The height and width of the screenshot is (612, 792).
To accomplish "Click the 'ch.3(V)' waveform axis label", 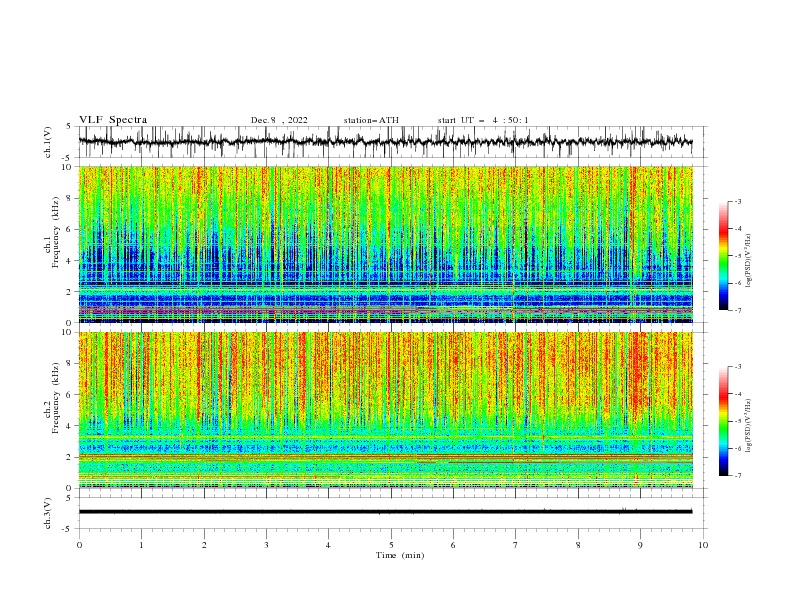I will point(48,513).
